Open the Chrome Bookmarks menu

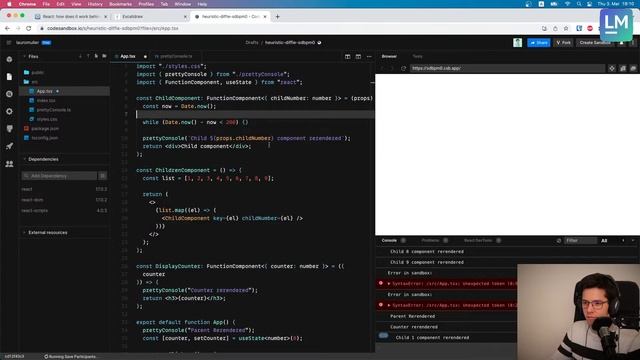(x=120, y=4)
